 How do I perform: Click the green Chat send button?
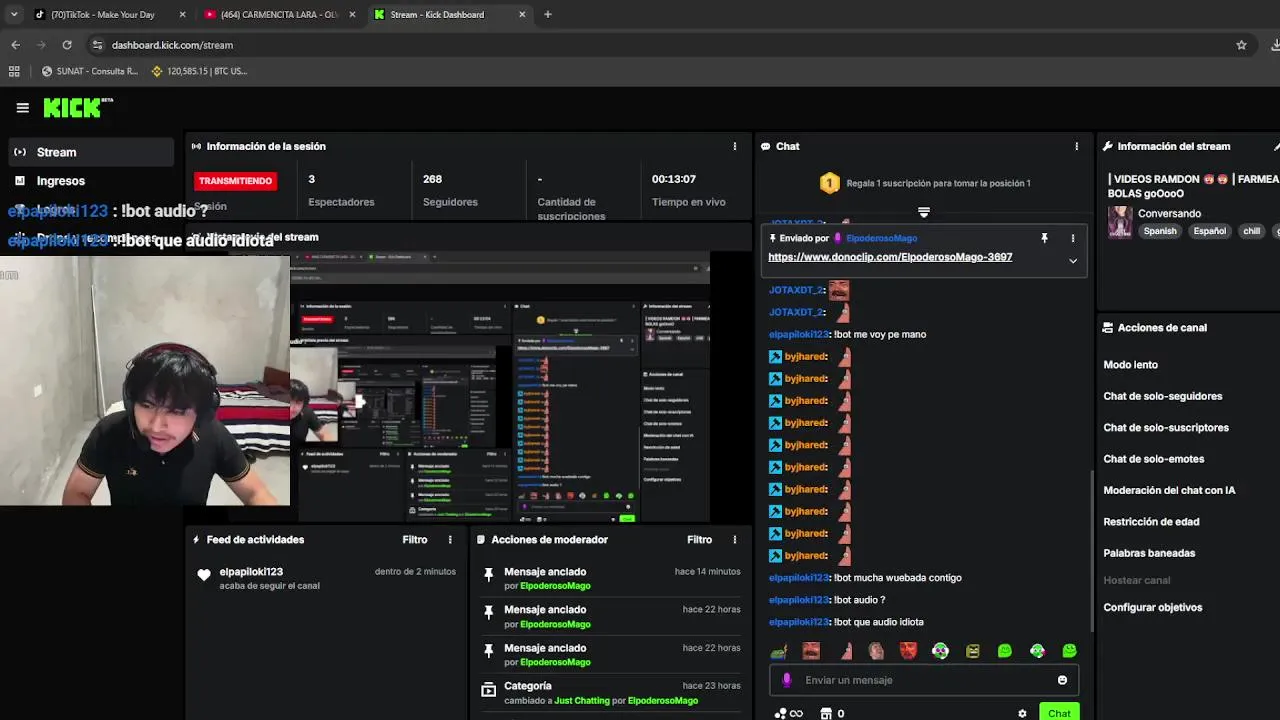click(1059, 713)
